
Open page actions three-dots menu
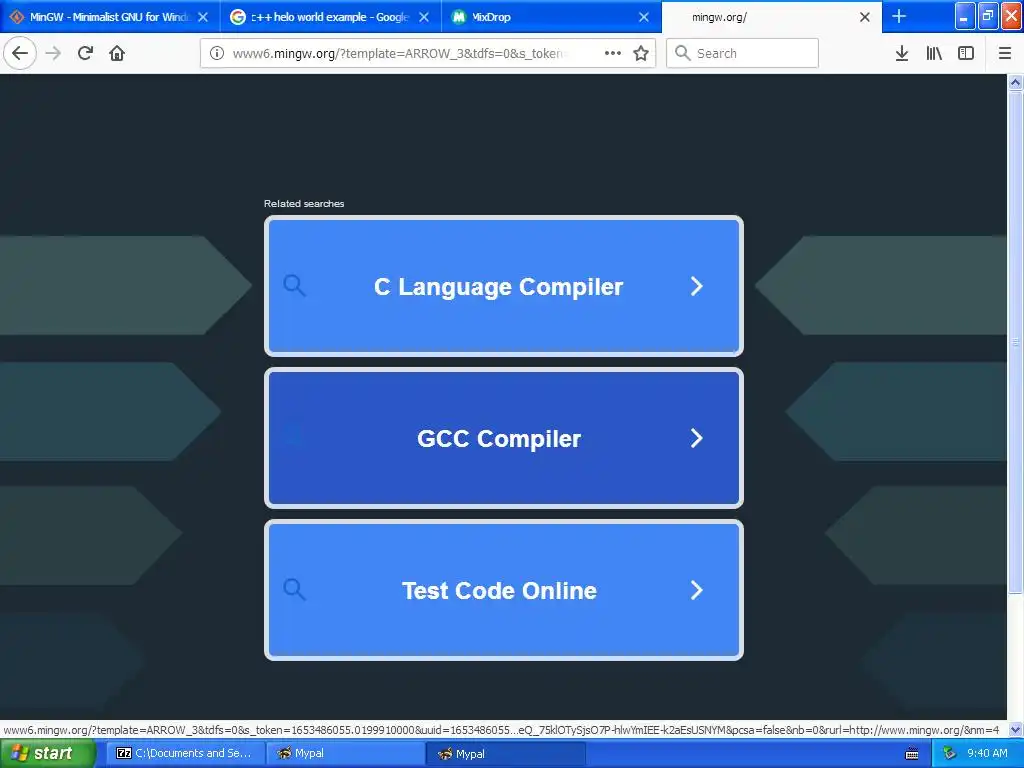(x=613, y=53)
